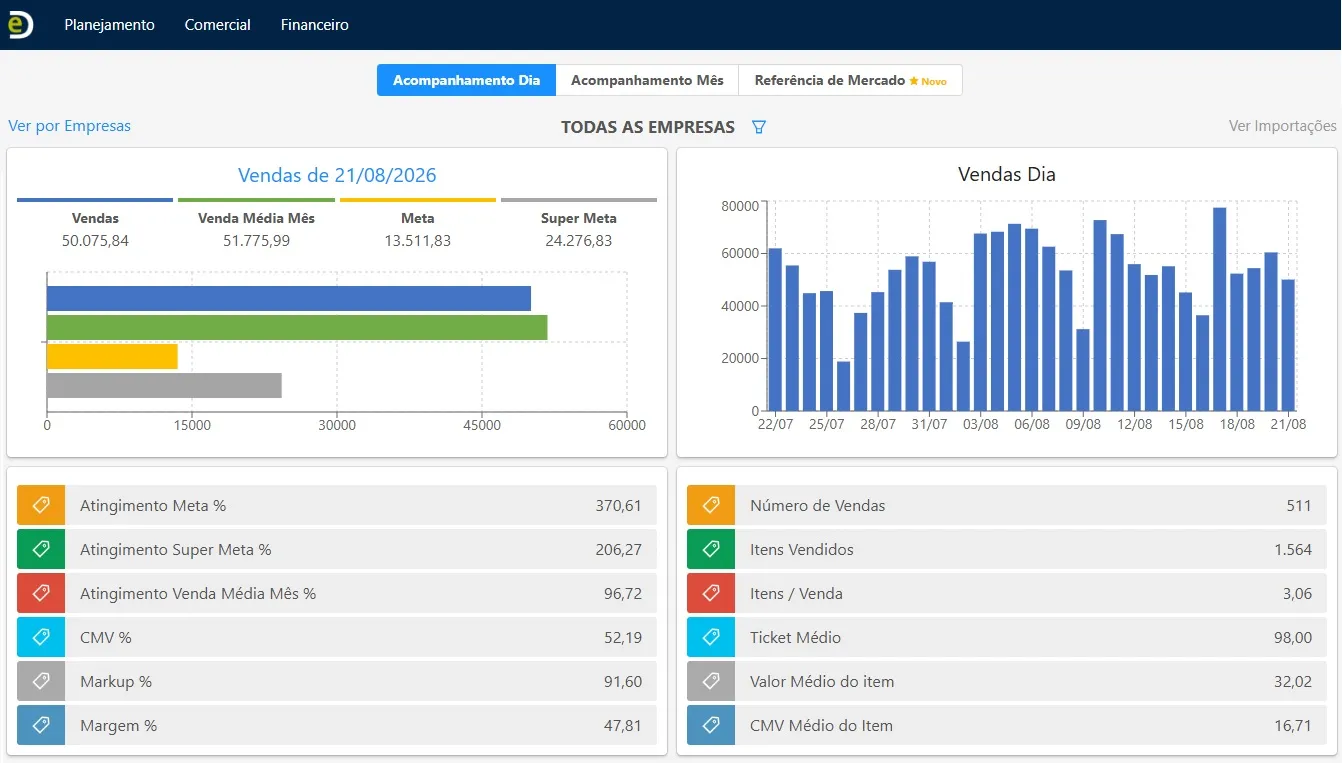Click the cyan tag icon for CMV %

(41, 637)
